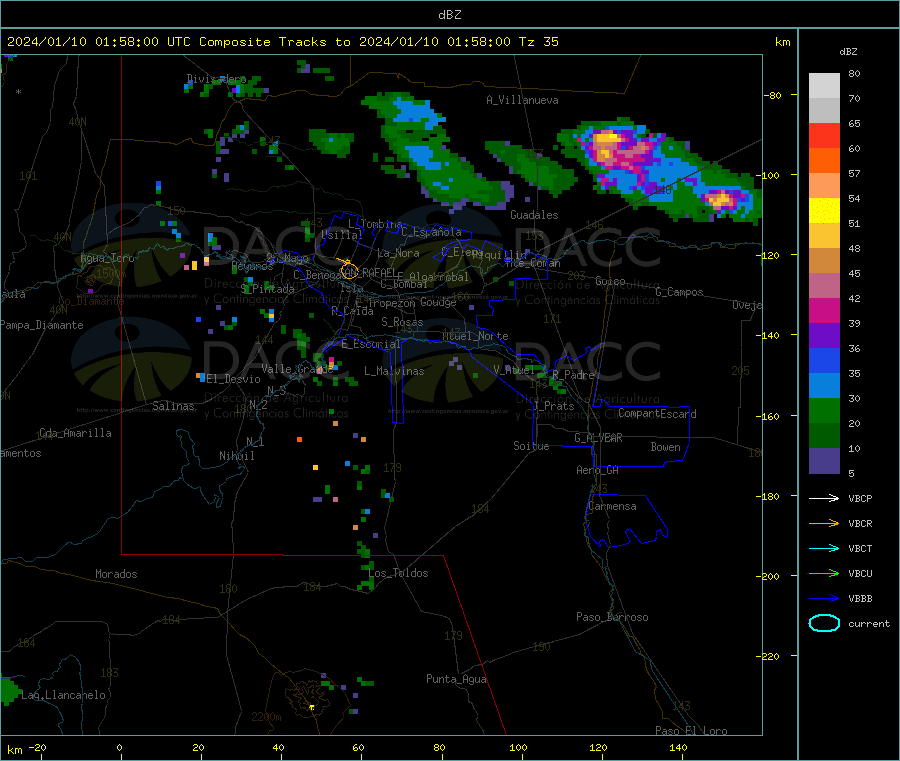Viewport: 900px width, 761px height.
Task: Click the 'CompantEscard' map label
Action: [x=657, y=413]
